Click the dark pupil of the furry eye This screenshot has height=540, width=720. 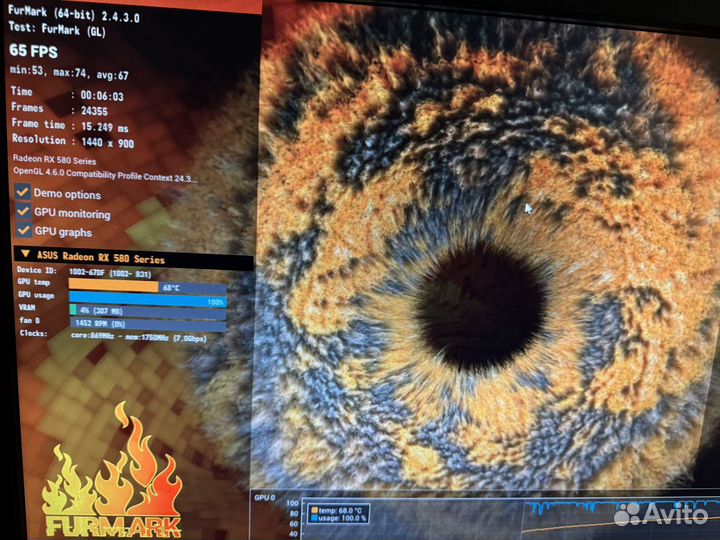click(481, 307)
